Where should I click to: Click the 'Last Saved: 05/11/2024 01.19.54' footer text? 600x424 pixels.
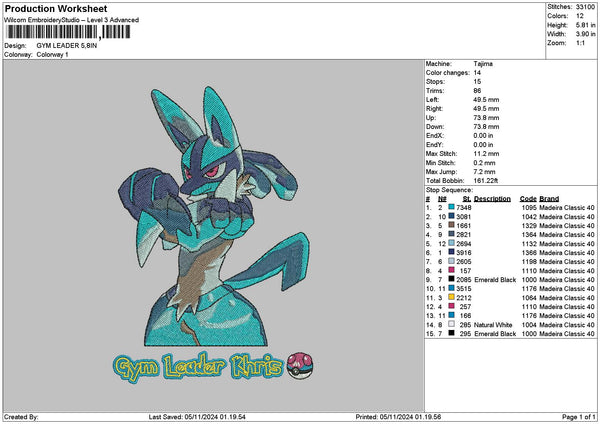point(197,417)
